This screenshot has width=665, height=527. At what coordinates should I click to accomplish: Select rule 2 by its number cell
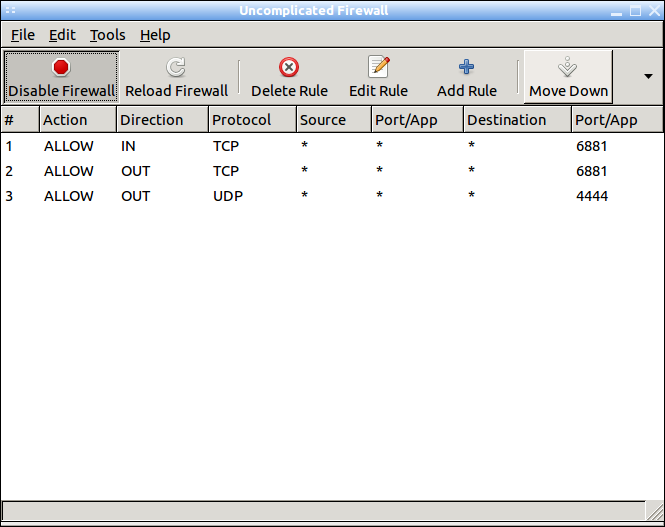[x=9, y=171]
